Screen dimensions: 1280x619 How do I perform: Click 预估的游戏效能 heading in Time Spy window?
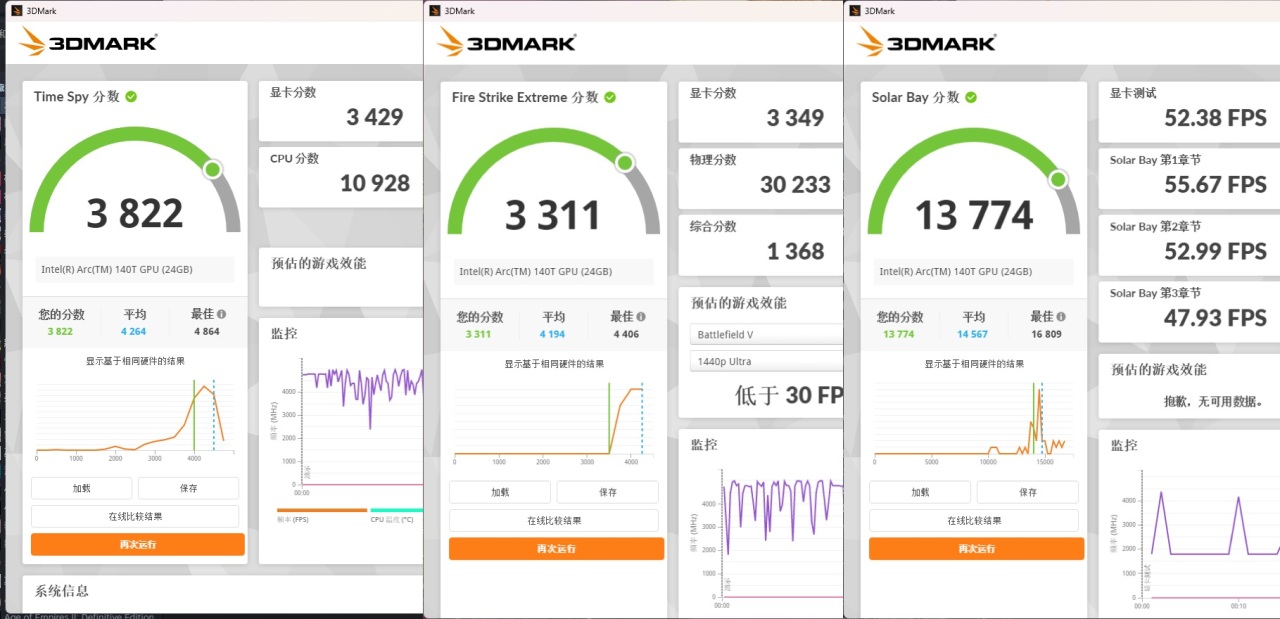pyautogui.click(x=319, y=263)
